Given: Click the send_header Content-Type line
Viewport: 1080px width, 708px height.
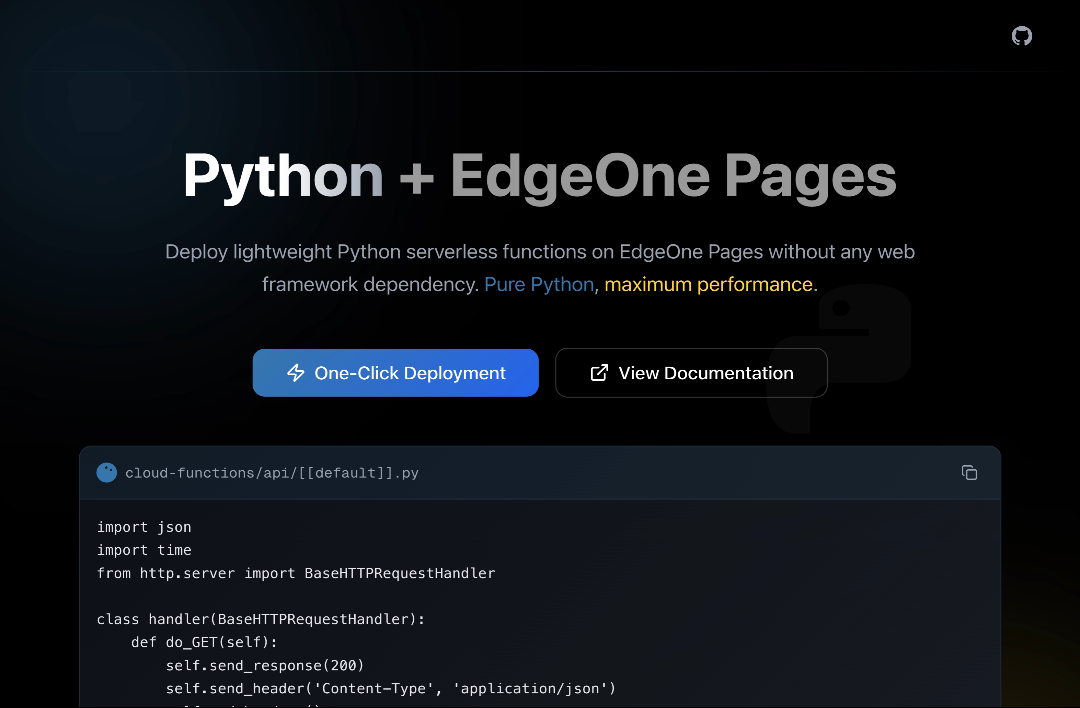Looking at the screenshot, I should point(391,688).
